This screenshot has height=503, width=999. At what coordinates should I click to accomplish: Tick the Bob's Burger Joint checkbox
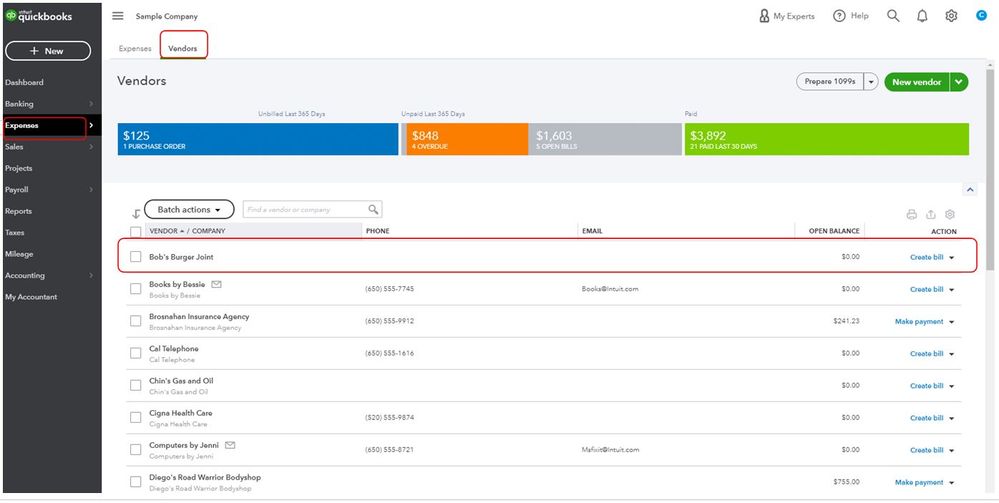[135, 256]
